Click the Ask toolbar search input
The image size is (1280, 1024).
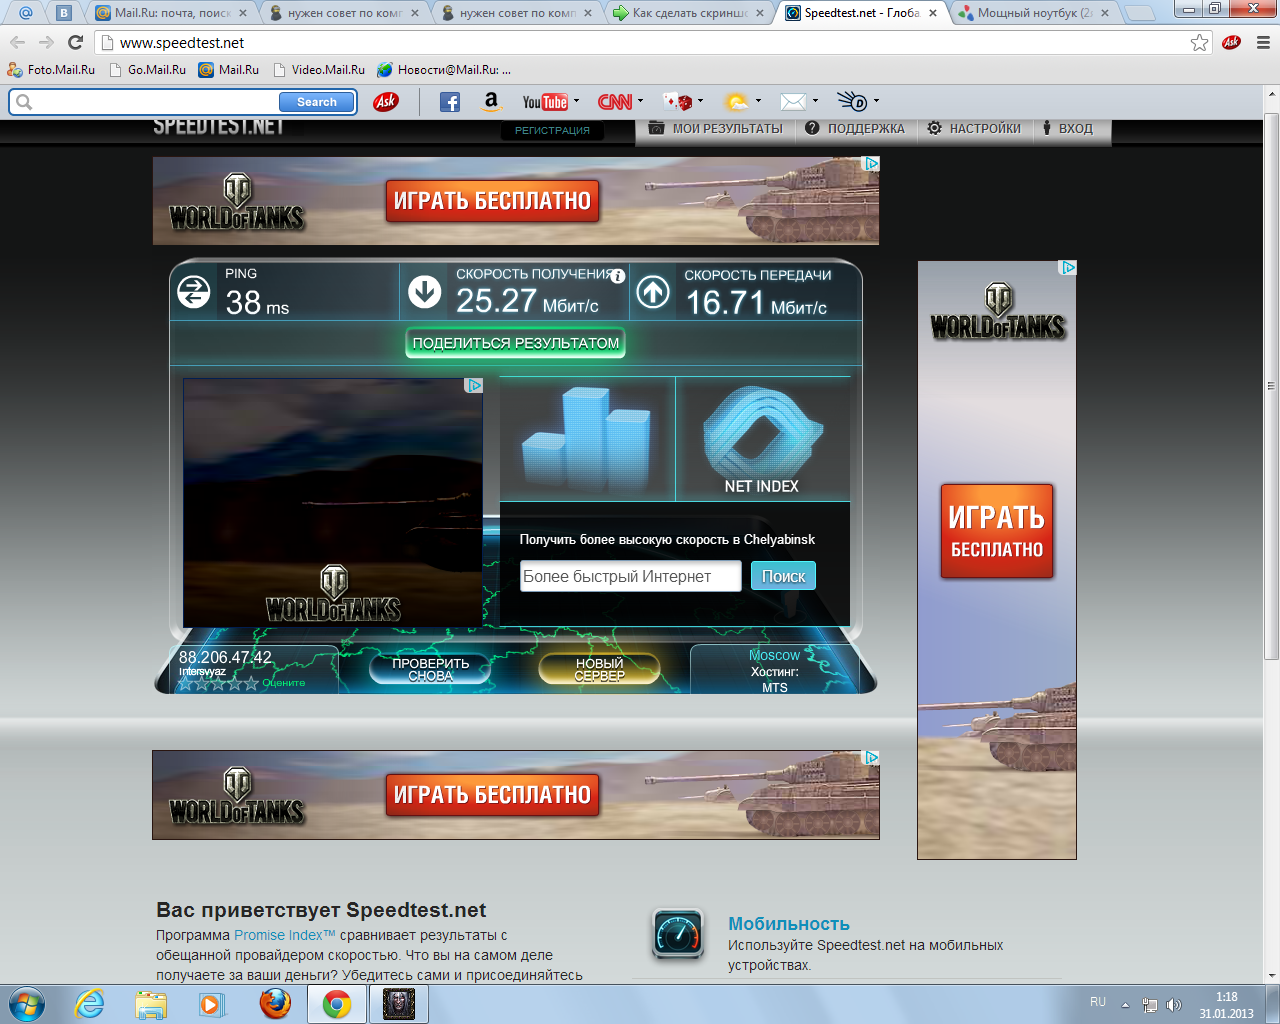point(146,102)
